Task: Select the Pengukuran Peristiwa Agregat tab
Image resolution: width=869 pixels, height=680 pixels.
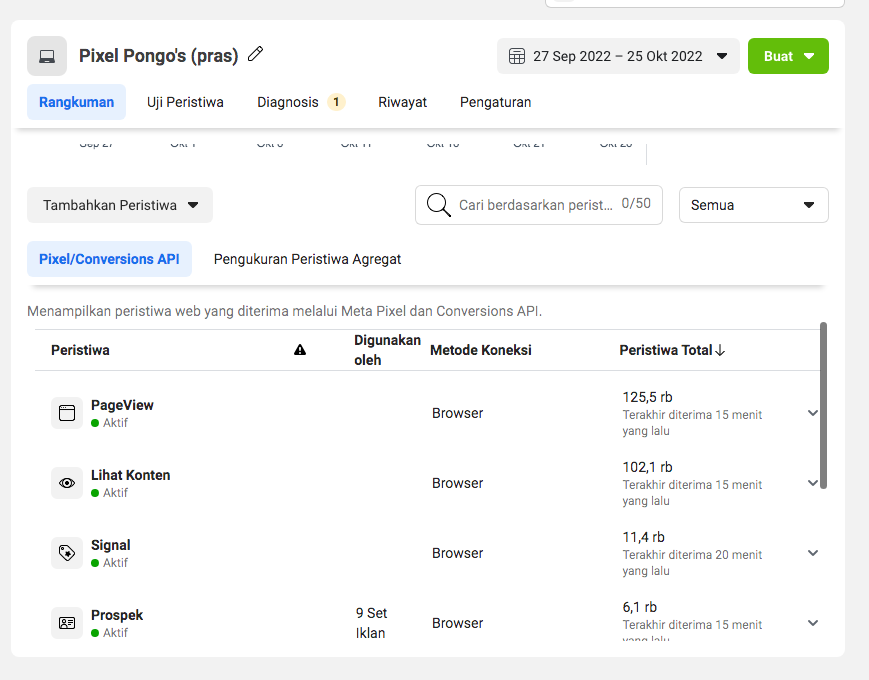Action: point(307,259)
